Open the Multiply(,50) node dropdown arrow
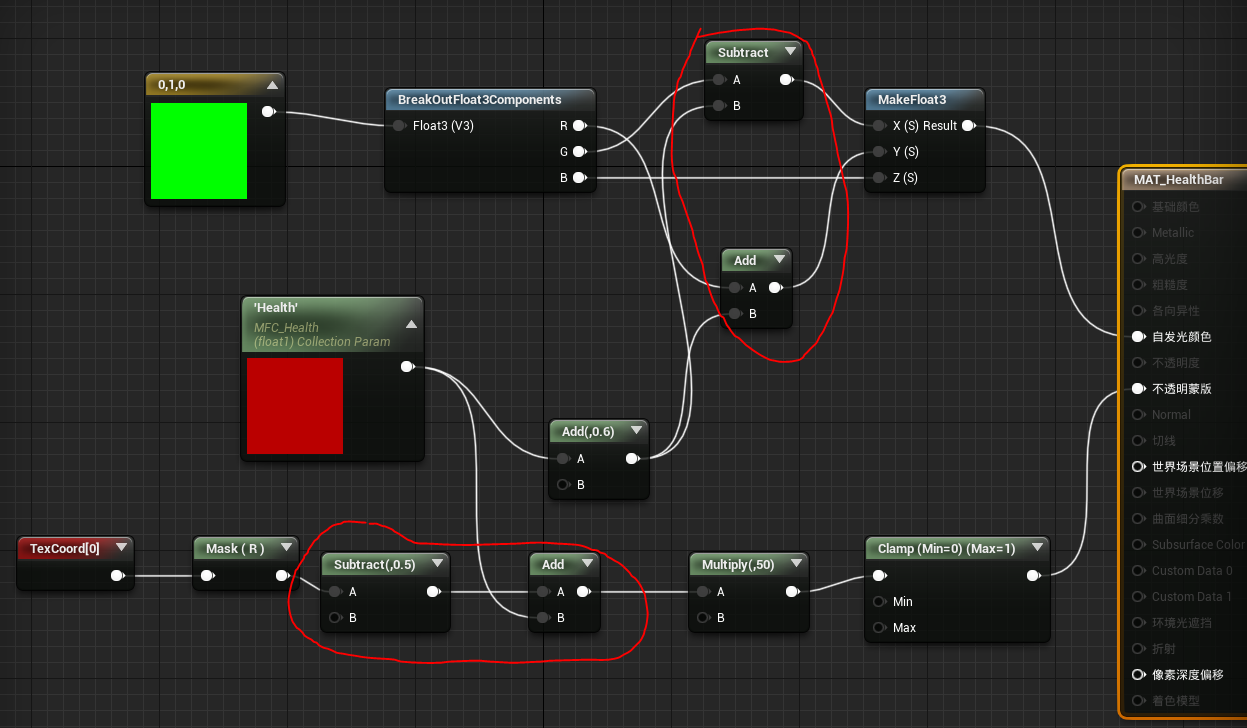This screenshot has height=728, width=1247. point(794,565)
